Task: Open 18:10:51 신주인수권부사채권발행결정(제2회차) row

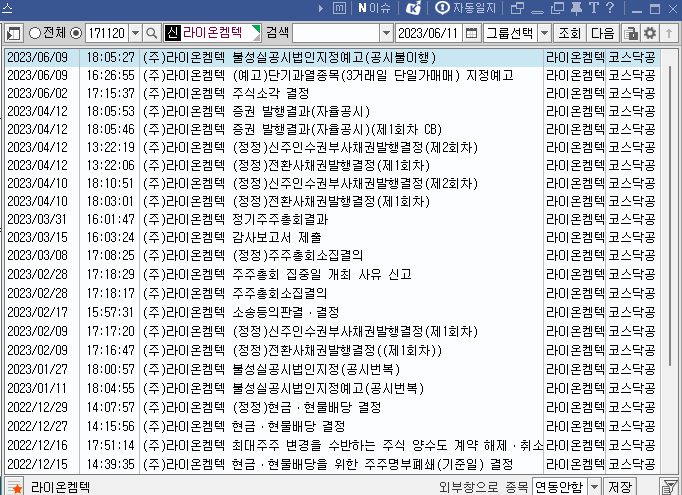Action: [x=332, y=183]
